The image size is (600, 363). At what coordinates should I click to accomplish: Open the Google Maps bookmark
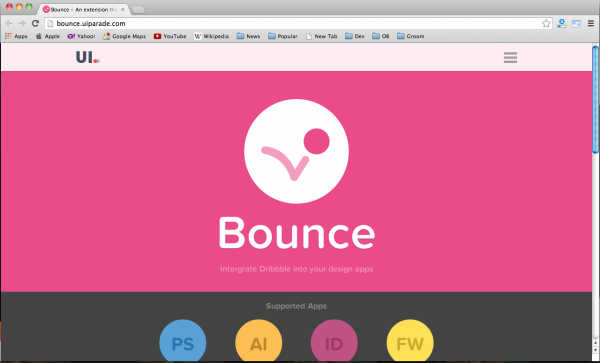[124, 36]
